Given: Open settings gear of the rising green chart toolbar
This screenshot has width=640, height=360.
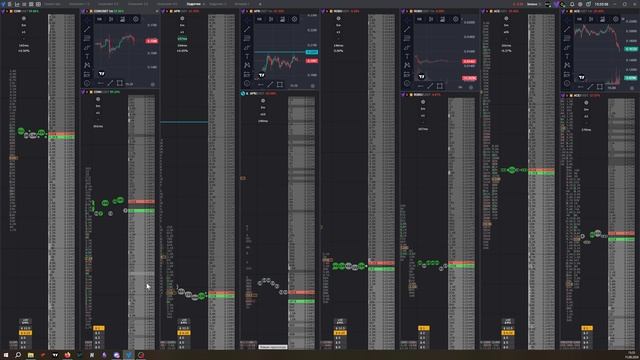Looking at the screenshot, I should [x=136, y=19].
